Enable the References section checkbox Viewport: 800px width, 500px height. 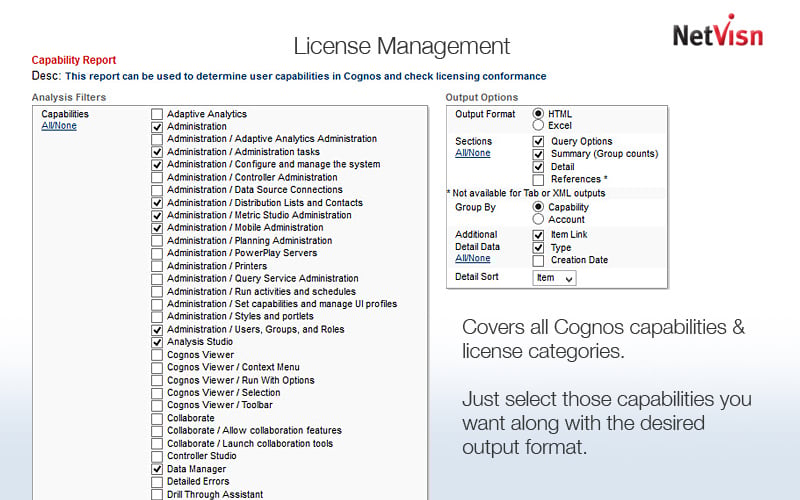(x=539, y=180)
